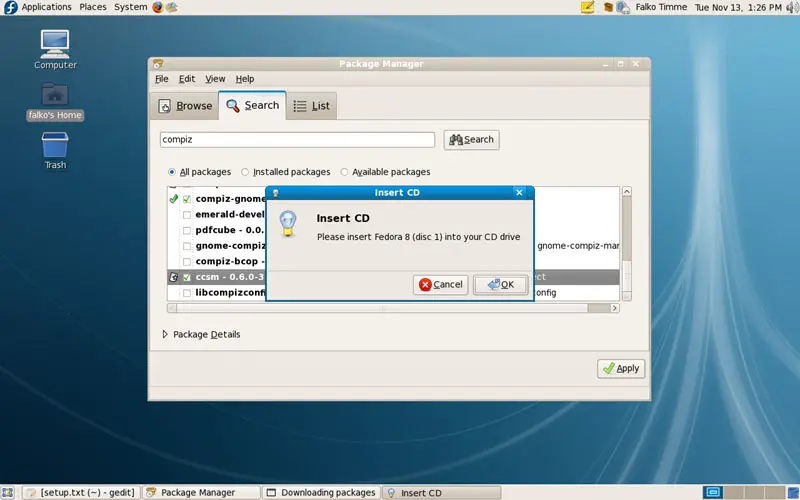Open the sticky notes applet icon
Viewport: 800px width, 500px height.
point(588,7)
